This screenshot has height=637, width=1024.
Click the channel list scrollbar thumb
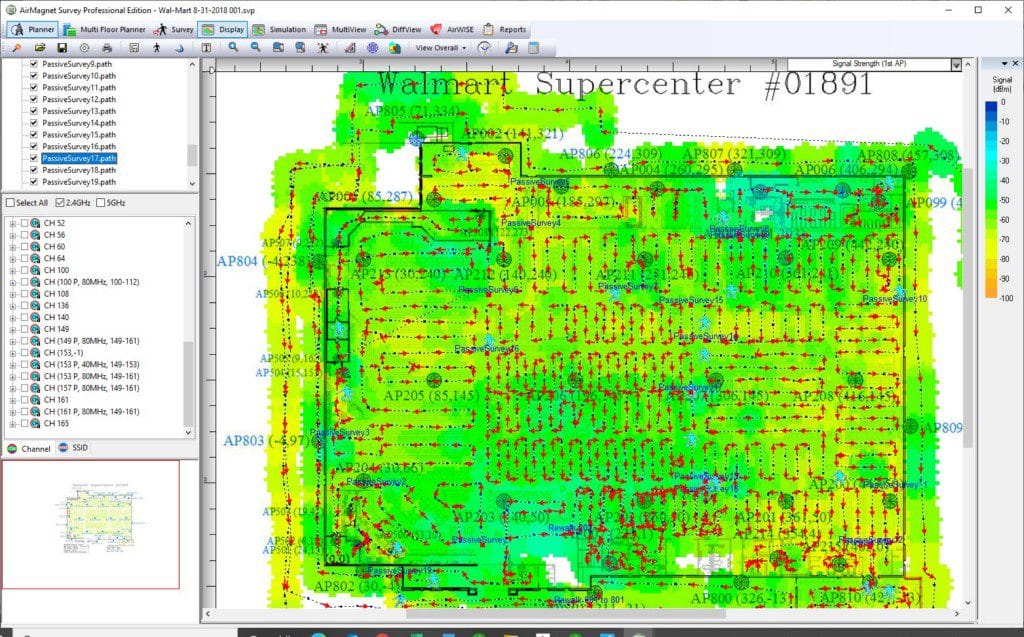pyautogui.click(x=189, y=382)
